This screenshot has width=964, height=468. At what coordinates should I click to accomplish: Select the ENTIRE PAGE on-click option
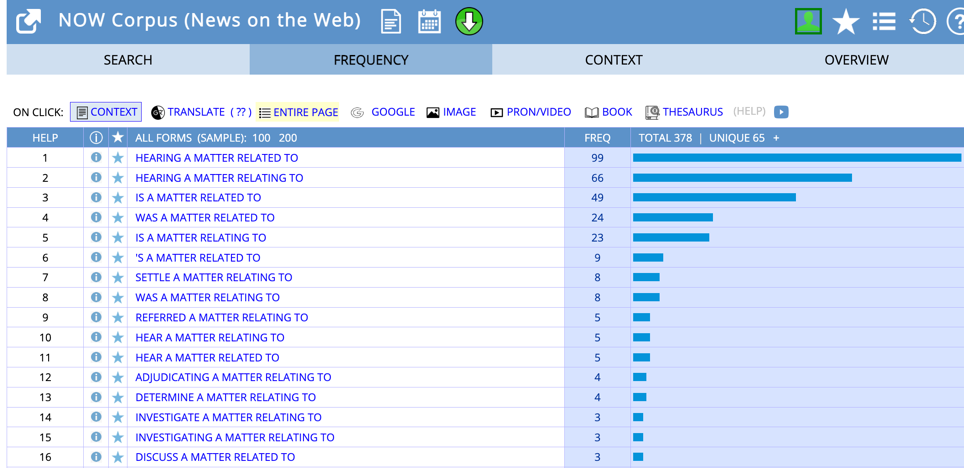point(298,112)
